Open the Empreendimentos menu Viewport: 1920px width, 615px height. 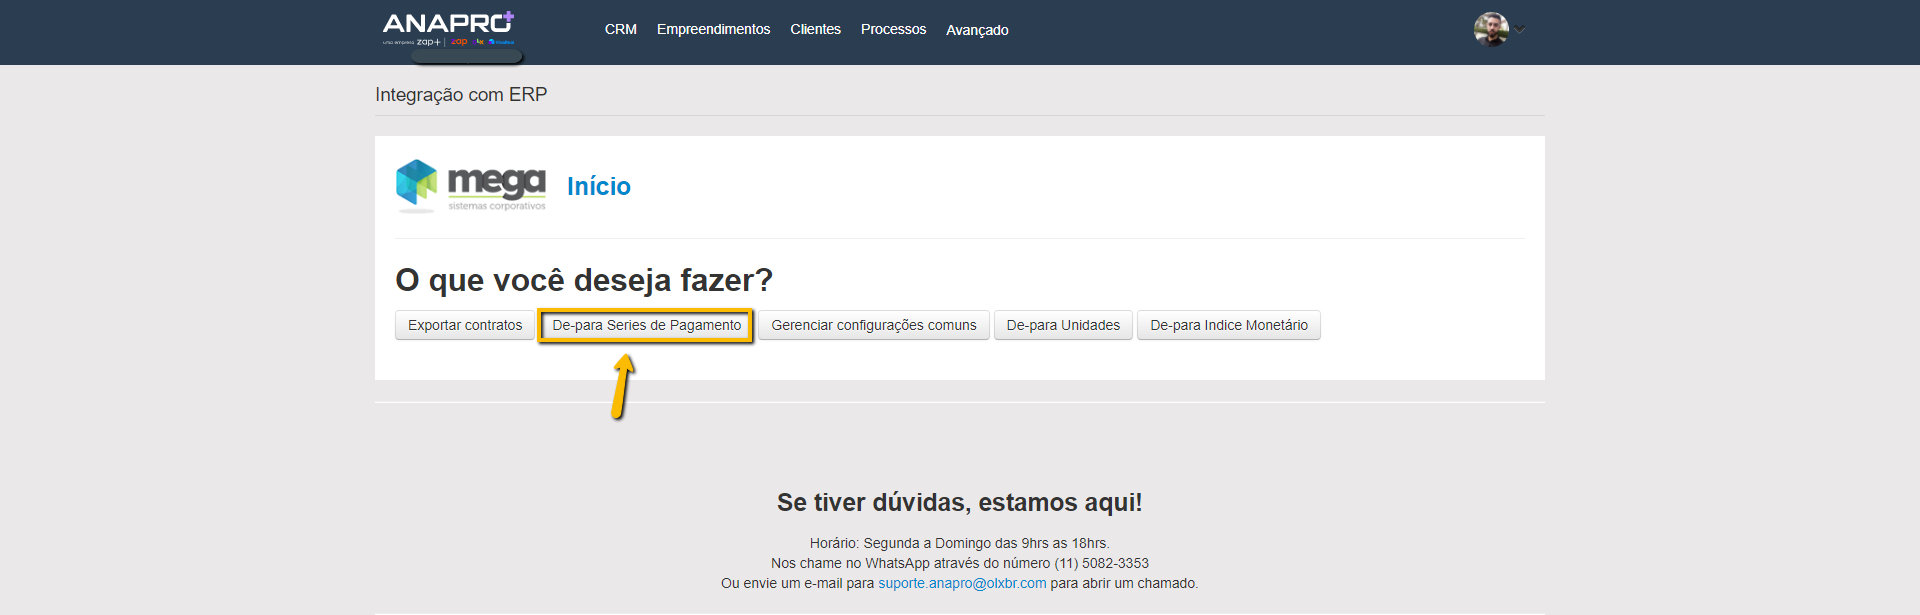point(713,30)
